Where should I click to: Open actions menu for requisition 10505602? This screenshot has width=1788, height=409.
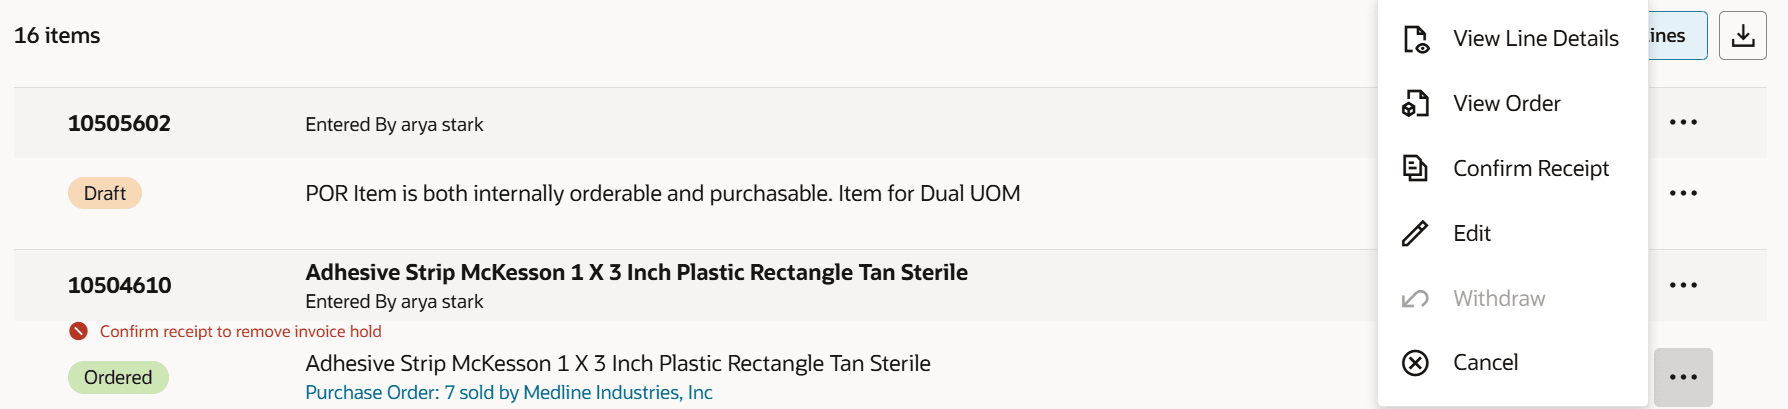tap(1683, 122)
